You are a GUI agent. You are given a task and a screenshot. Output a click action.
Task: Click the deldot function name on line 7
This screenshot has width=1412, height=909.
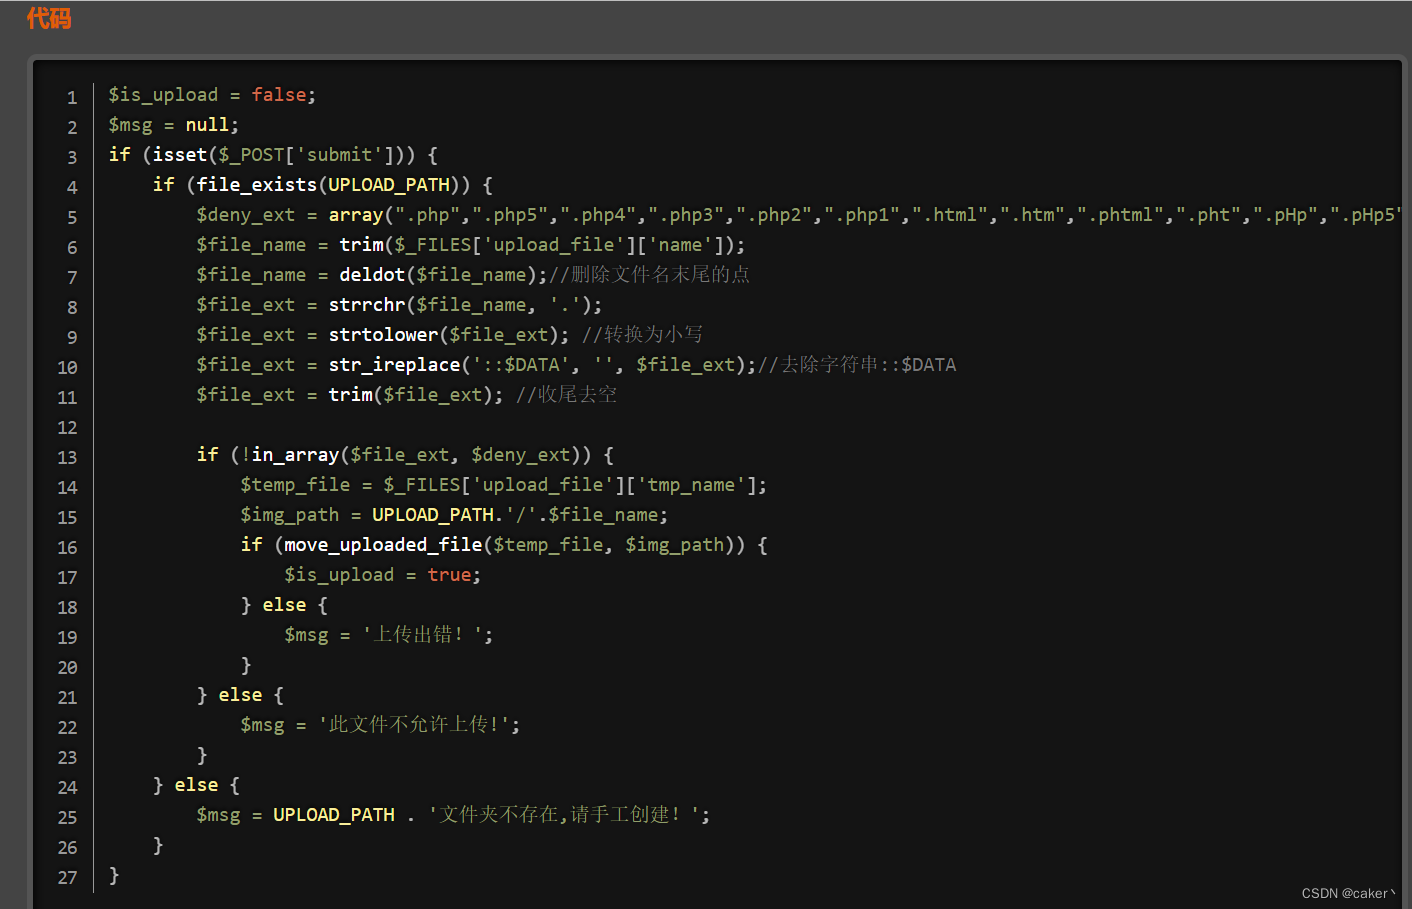(372, 274)
